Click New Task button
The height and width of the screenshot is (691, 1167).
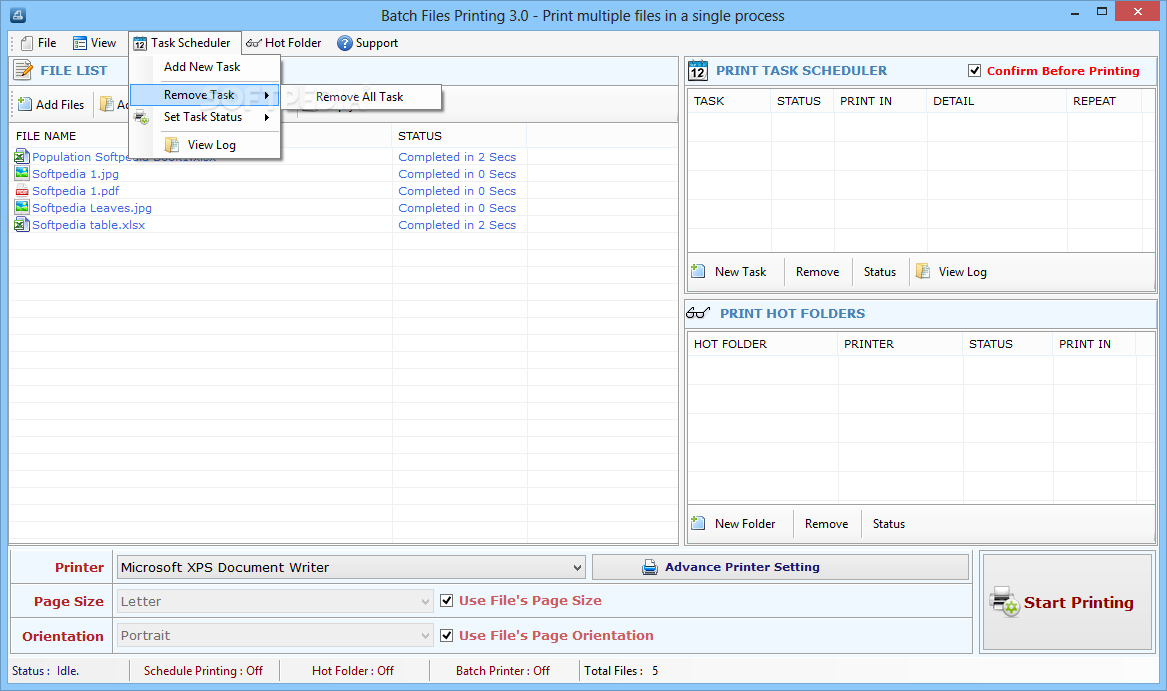[729, 272]
